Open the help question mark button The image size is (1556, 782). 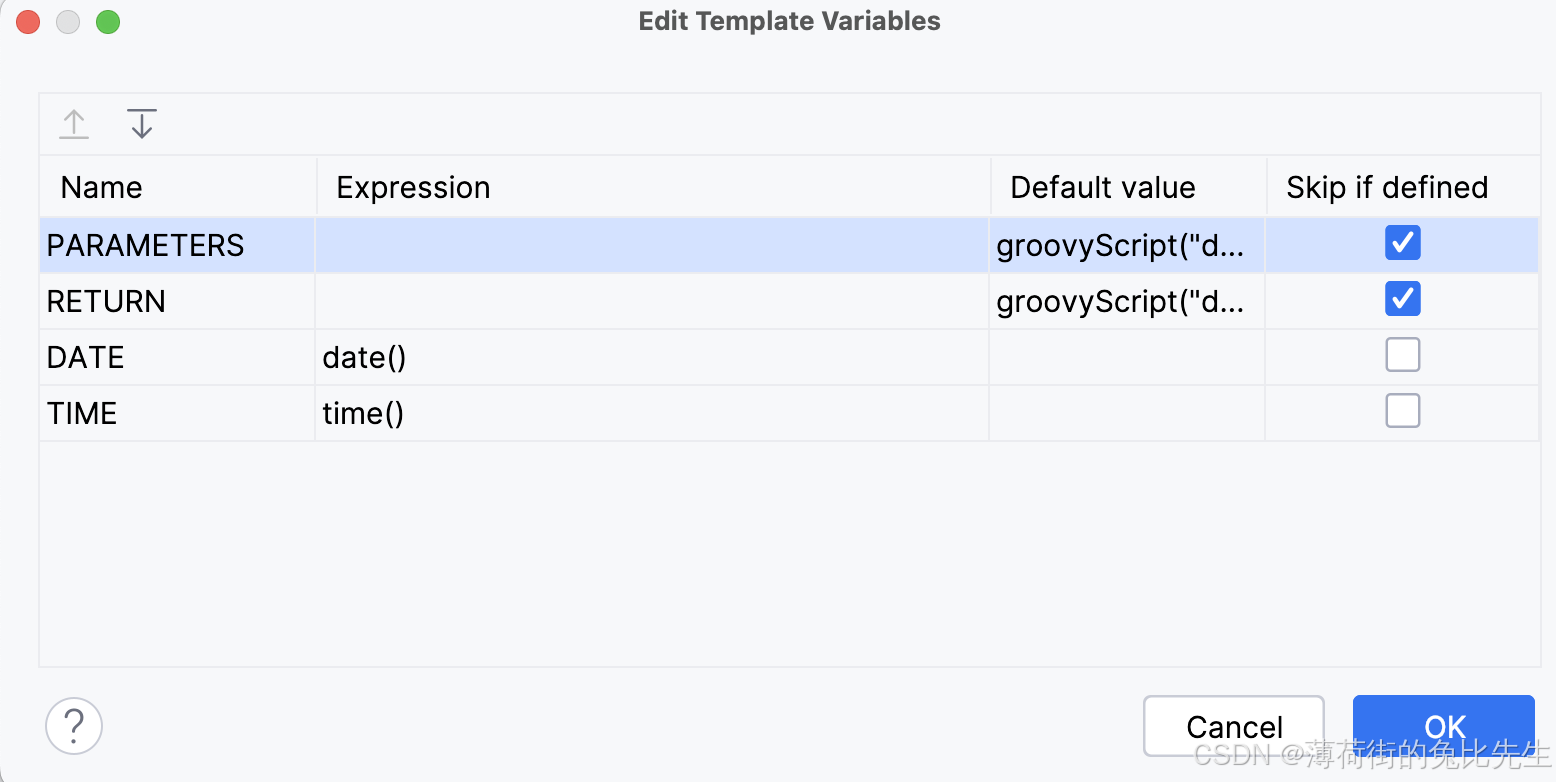[x=74, y=725]
